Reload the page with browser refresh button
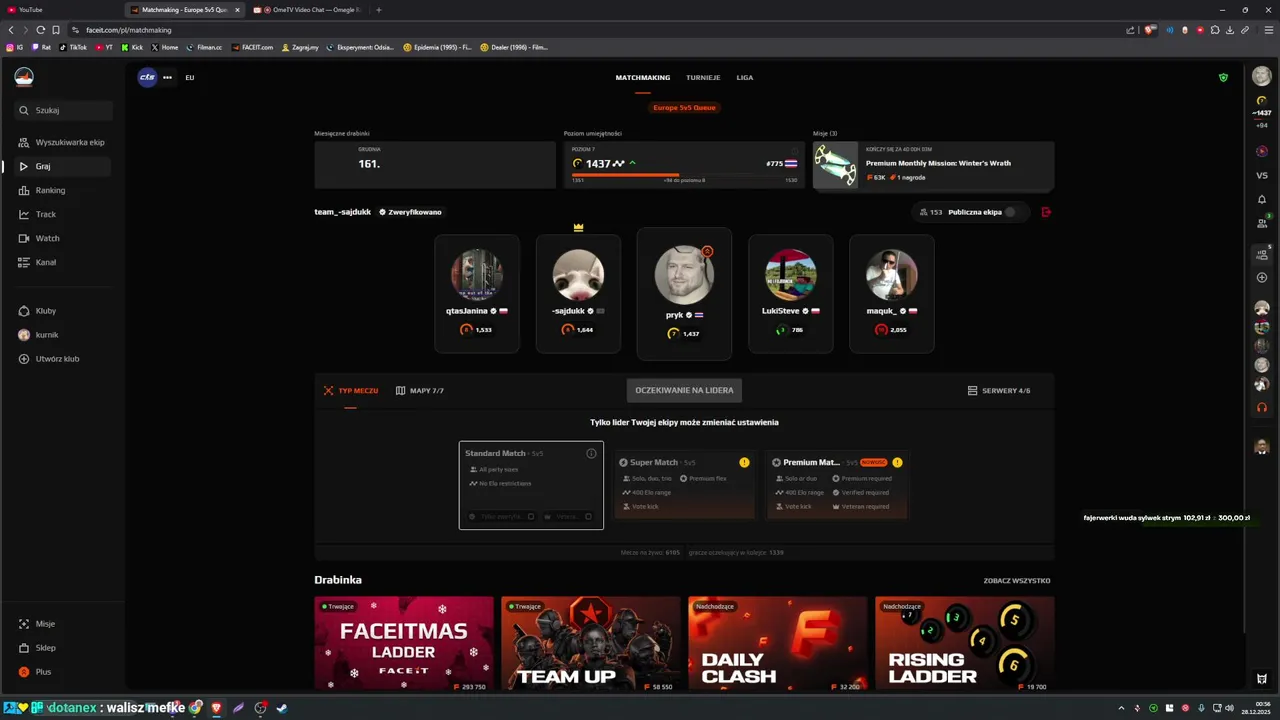Screen dimensions: 1280x720 click(x=39, y=30)
